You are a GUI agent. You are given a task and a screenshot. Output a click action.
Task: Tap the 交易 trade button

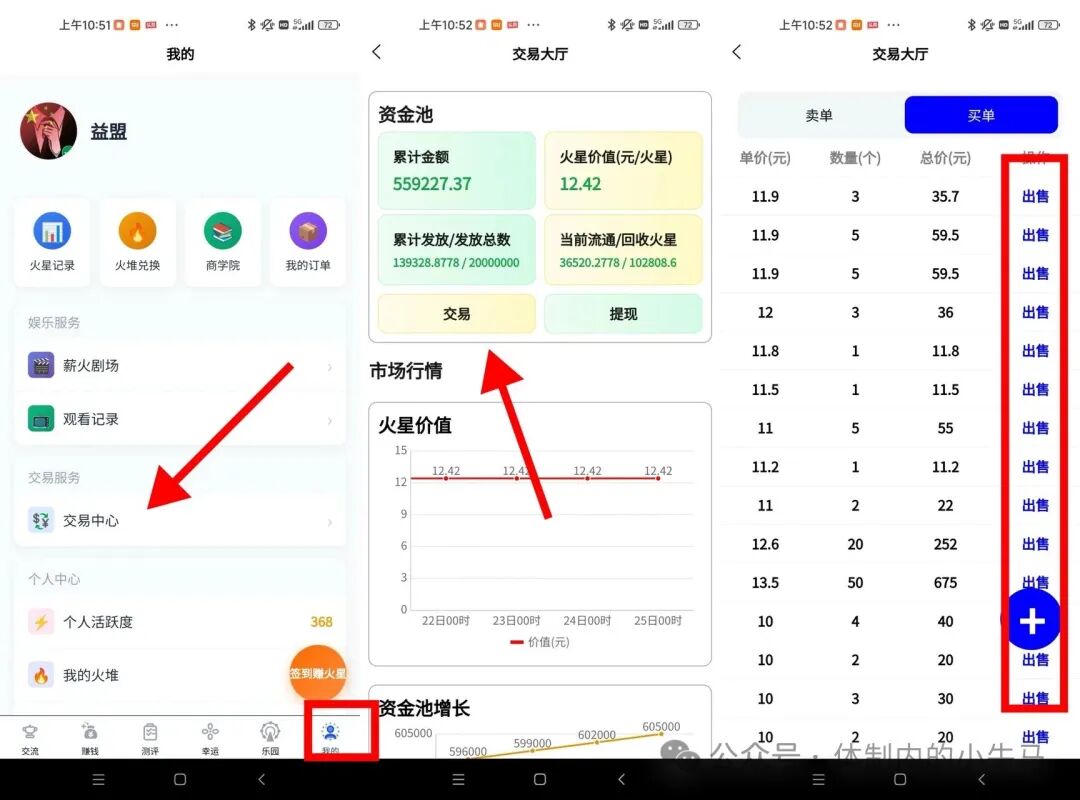457,313
